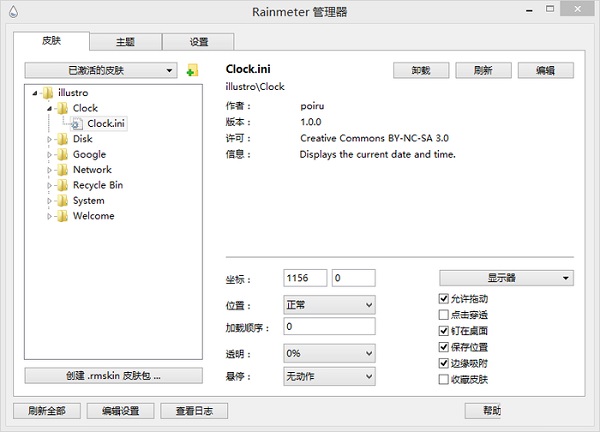The image size is (600, 432).
Task: Close the Rainmeter manager window
Action: [x=577, y=8]
